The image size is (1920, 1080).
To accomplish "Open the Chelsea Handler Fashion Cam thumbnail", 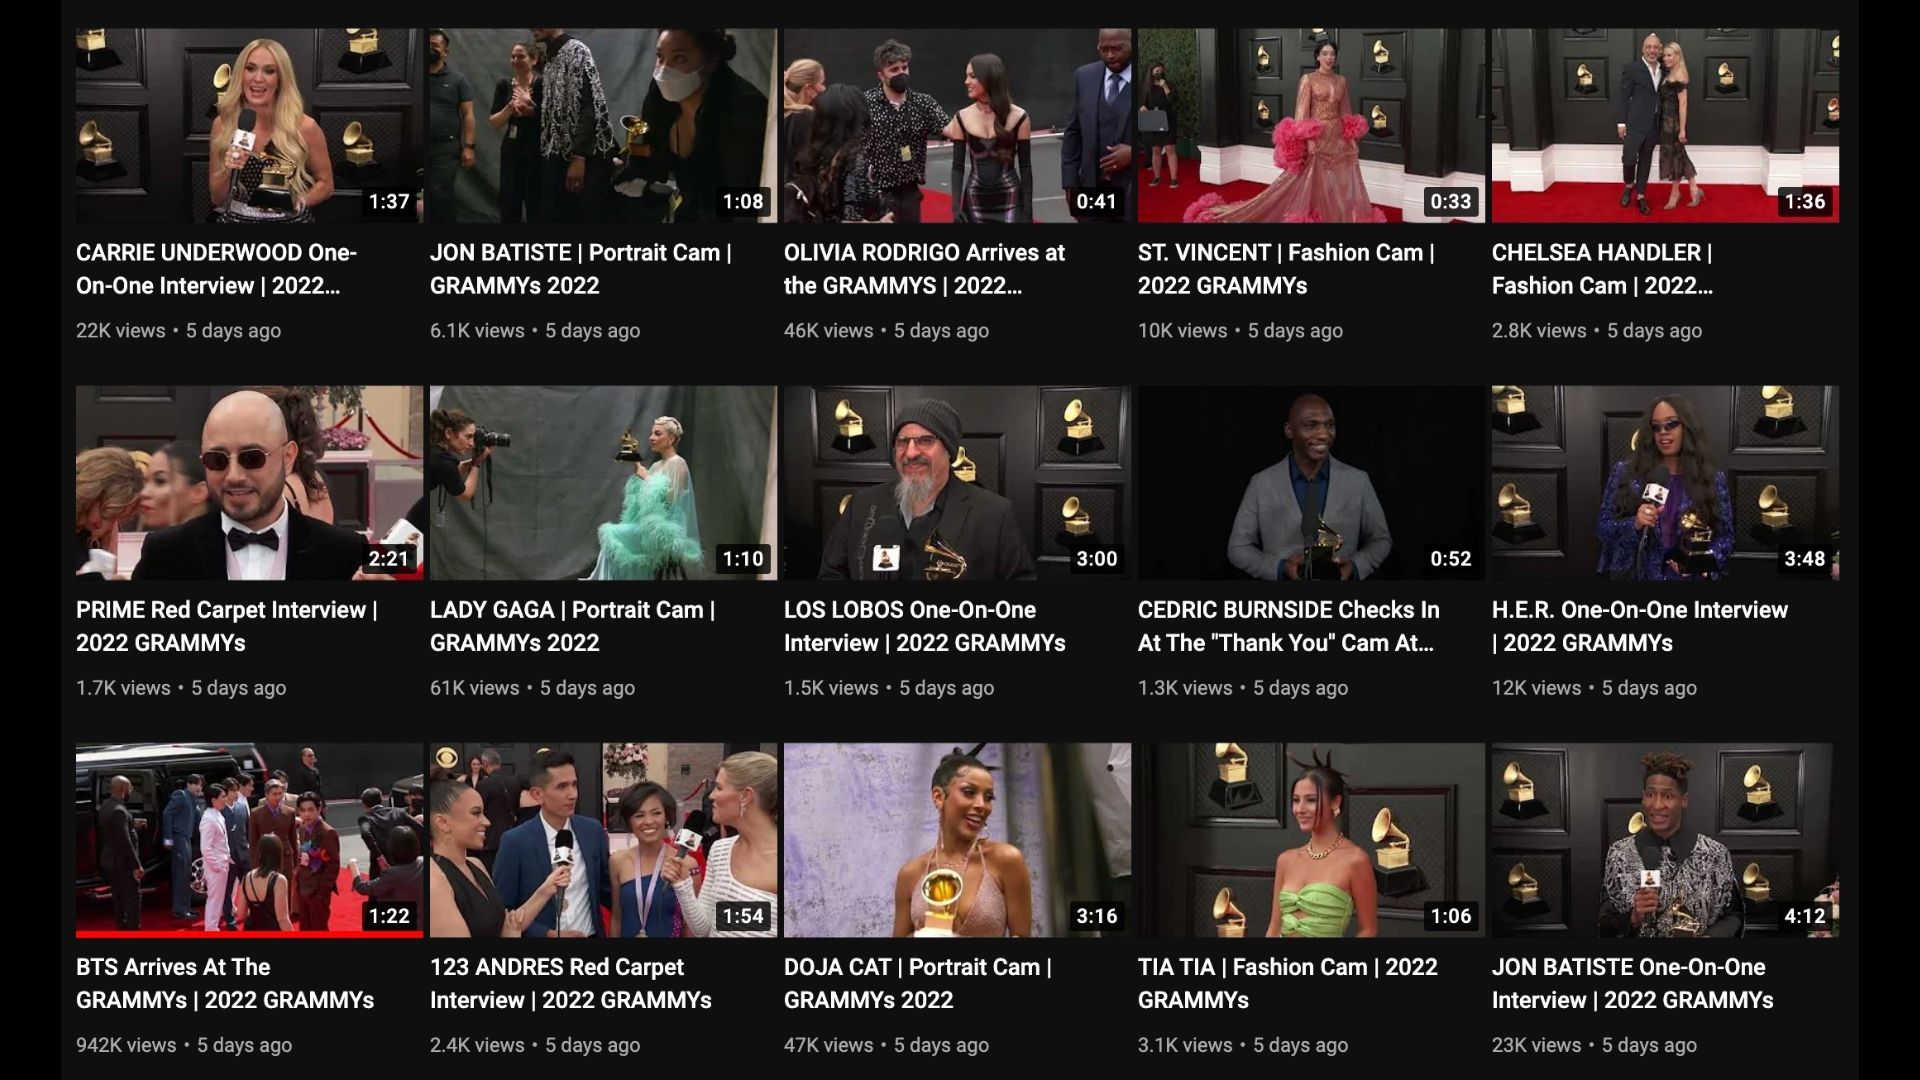I will pos(1665,125).
